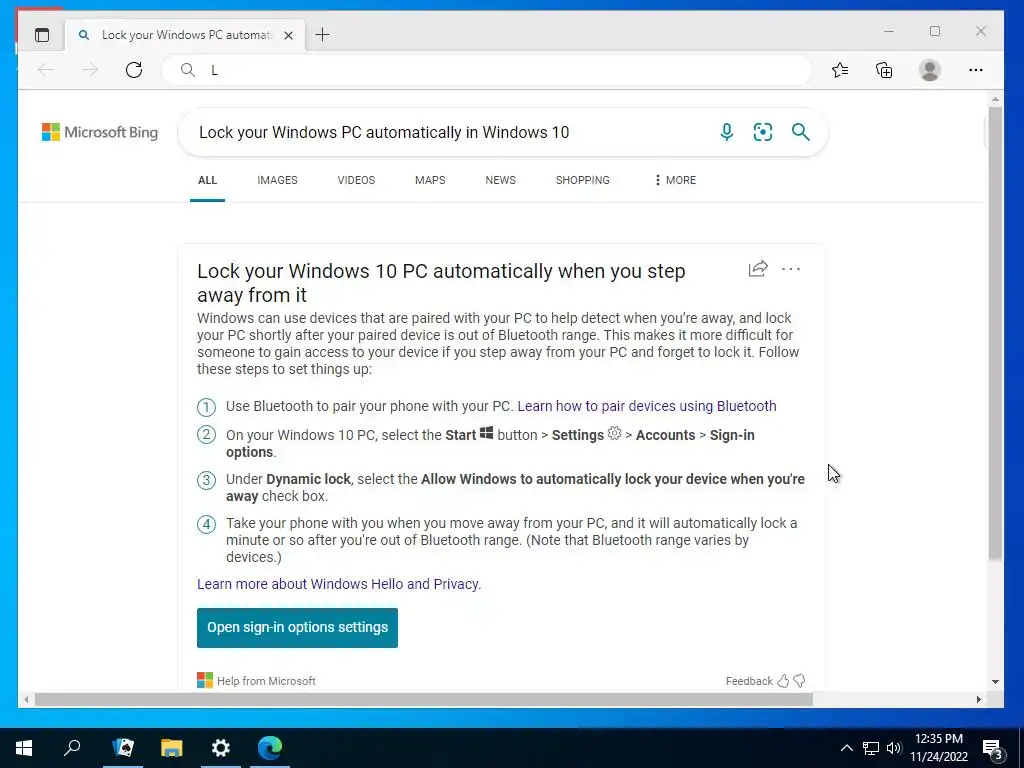Expand the MORE search categories menu
The height and width of the screenshot is (768, 1024).
[x=675, y=180]
